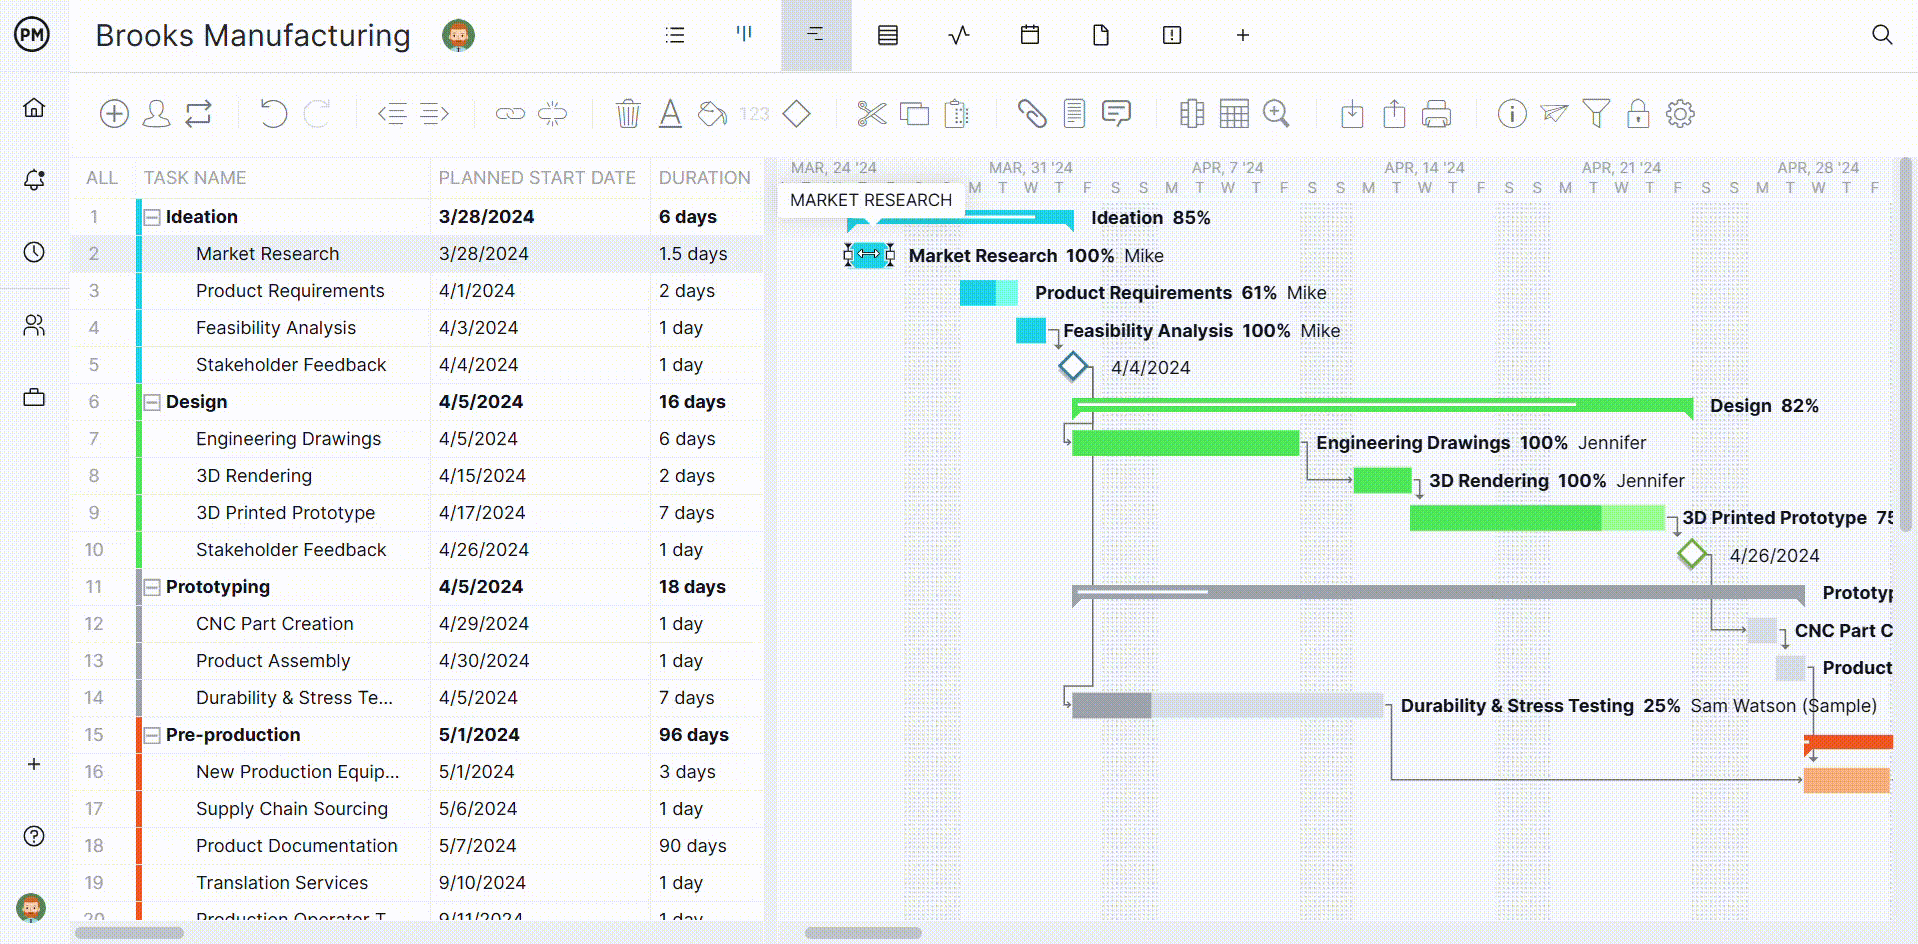
Task: Open help question mark icon
Action: click(x=34, y=836)
